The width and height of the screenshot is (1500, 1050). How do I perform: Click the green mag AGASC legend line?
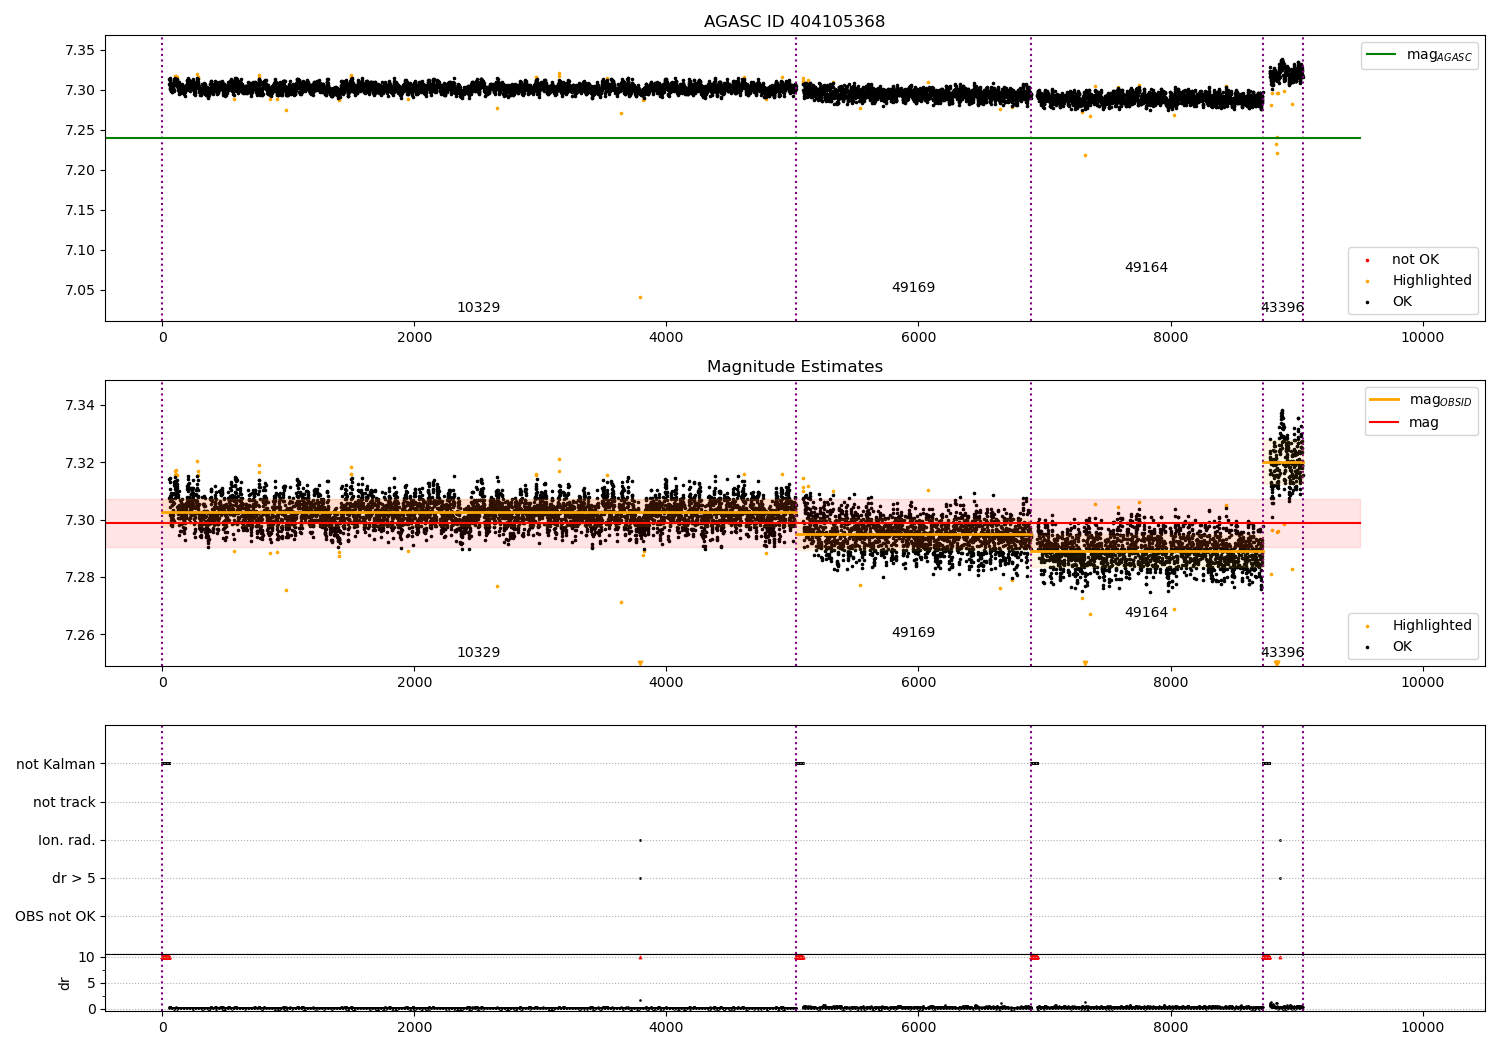[1383, 55]
